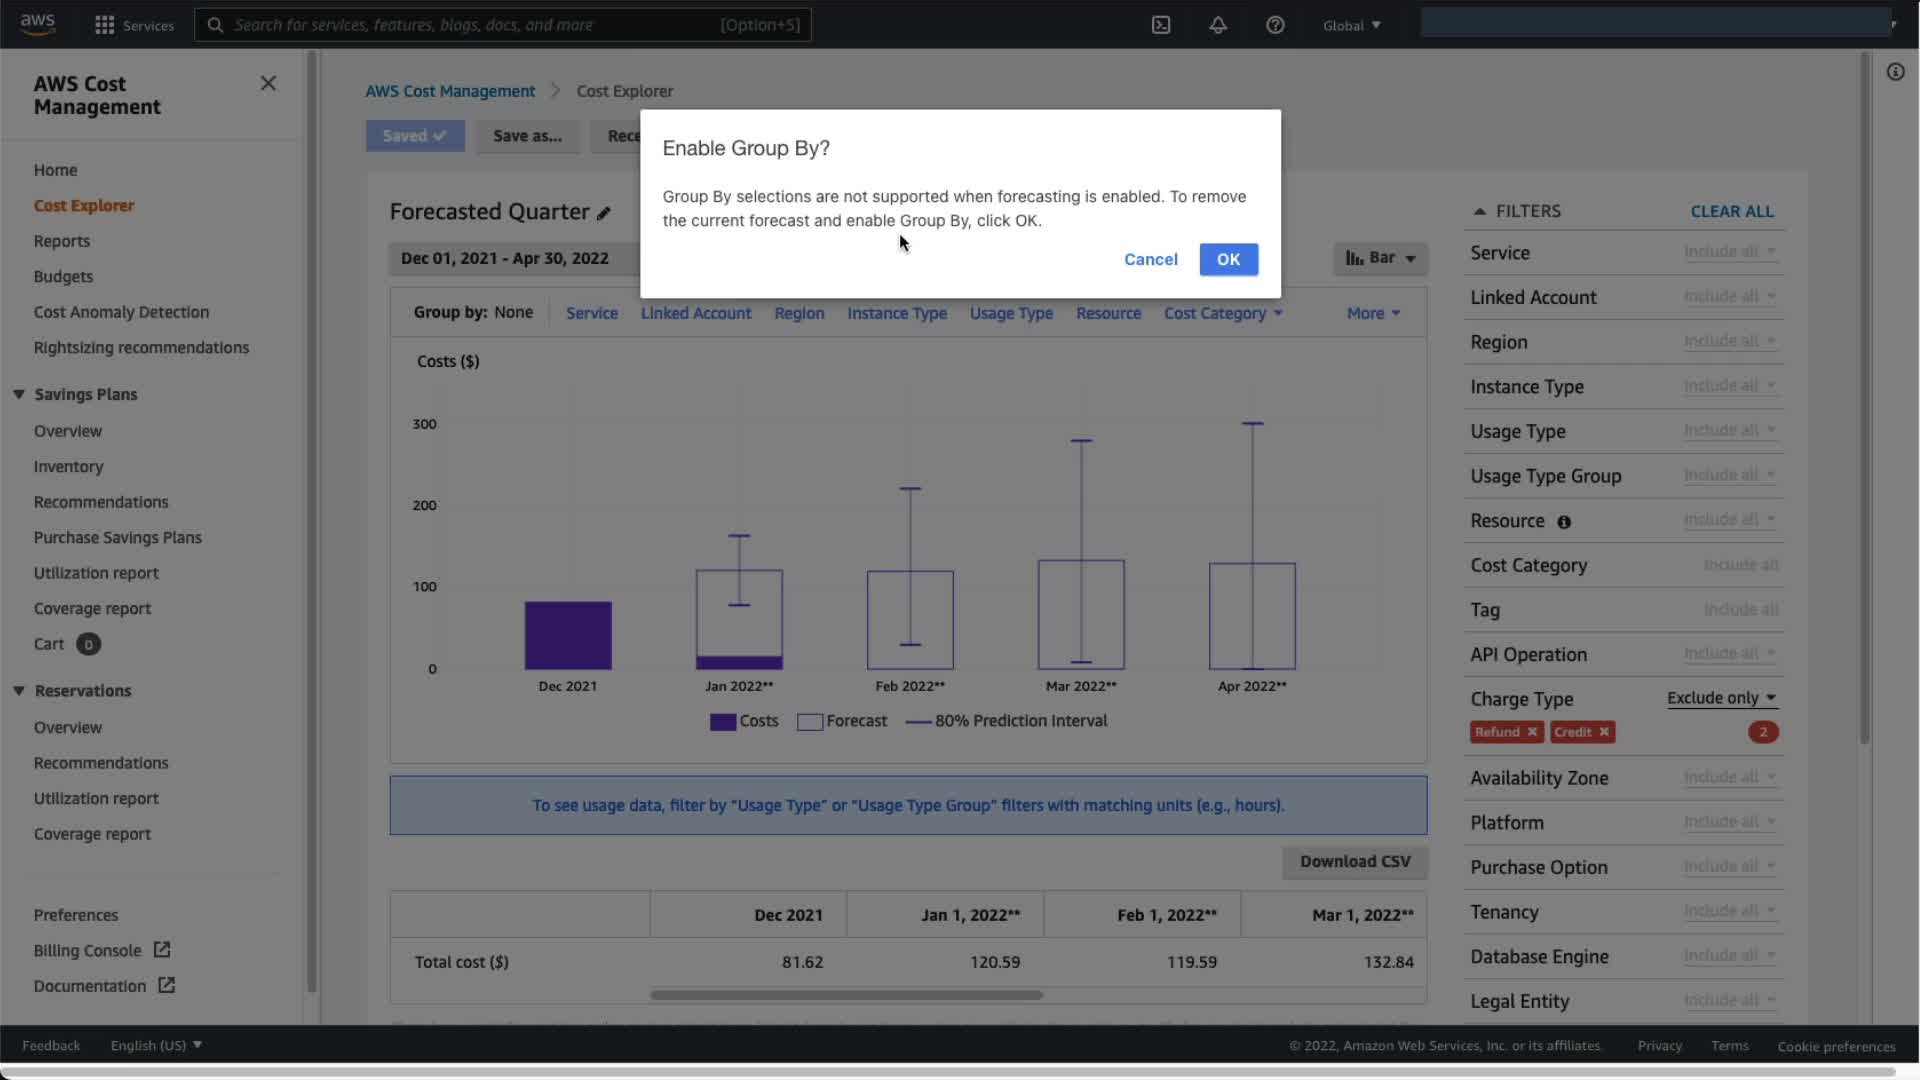The image size is (1920, 1080).
Task: Toggle the Costs legend swatch
Action: click(723, 722)
